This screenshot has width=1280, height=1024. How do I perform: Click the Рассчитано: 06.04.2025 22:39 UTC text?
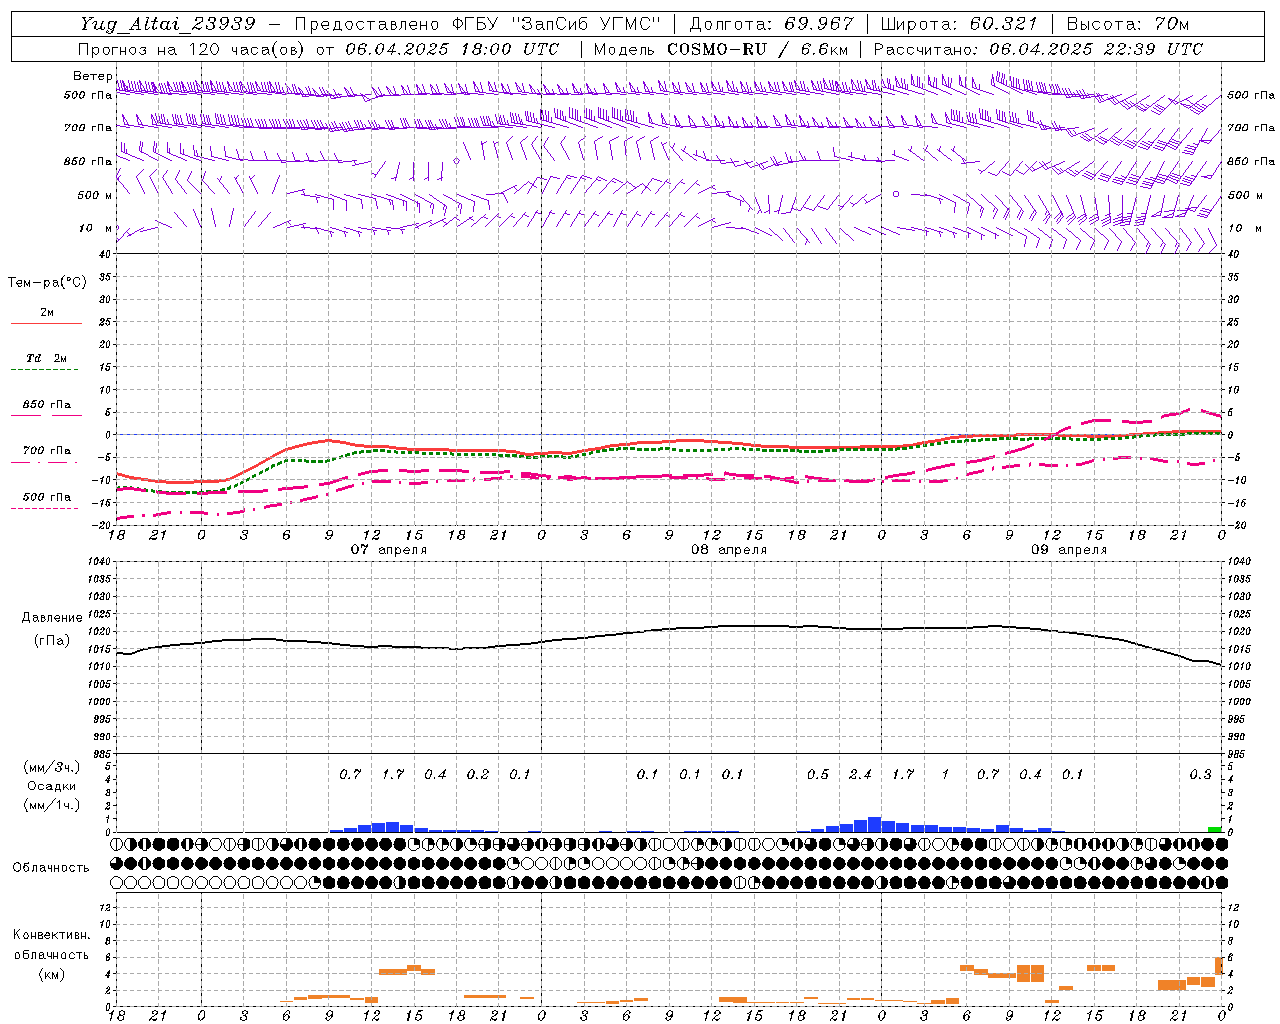click(x=1038, y=49)
